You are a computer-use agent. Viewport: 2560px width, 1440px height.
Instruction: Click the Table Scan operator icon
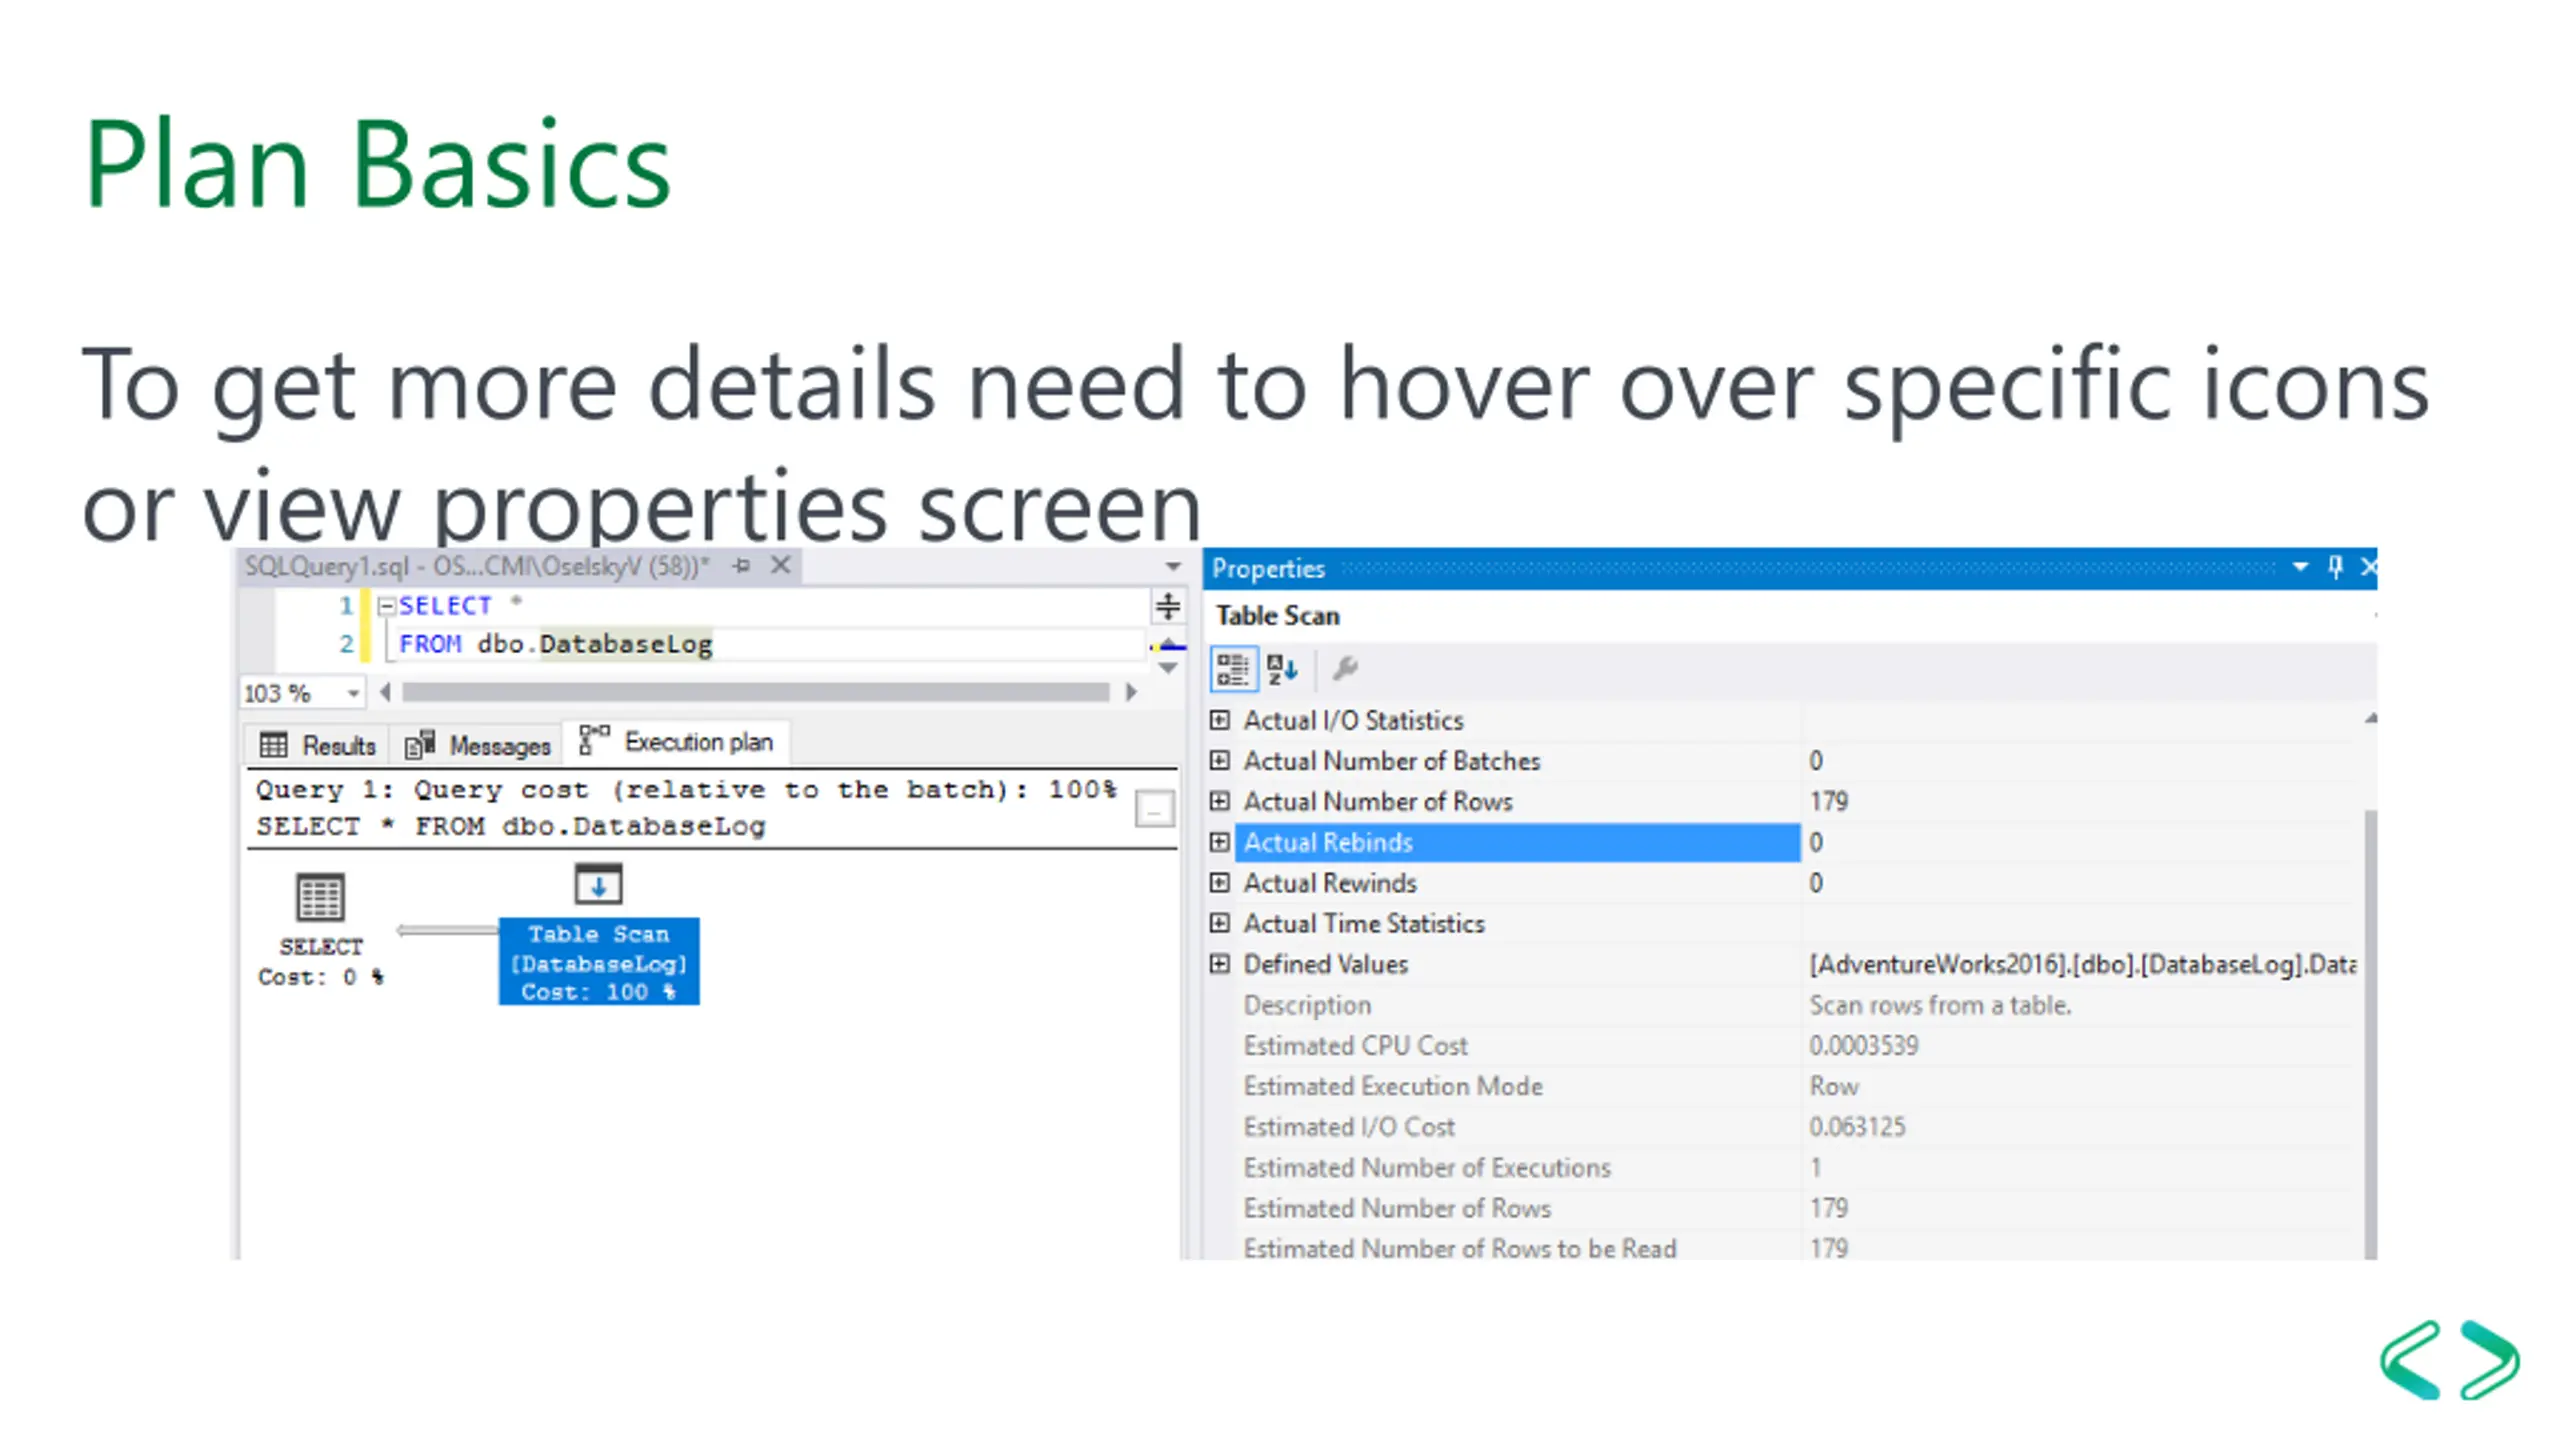tap(598, 884)
